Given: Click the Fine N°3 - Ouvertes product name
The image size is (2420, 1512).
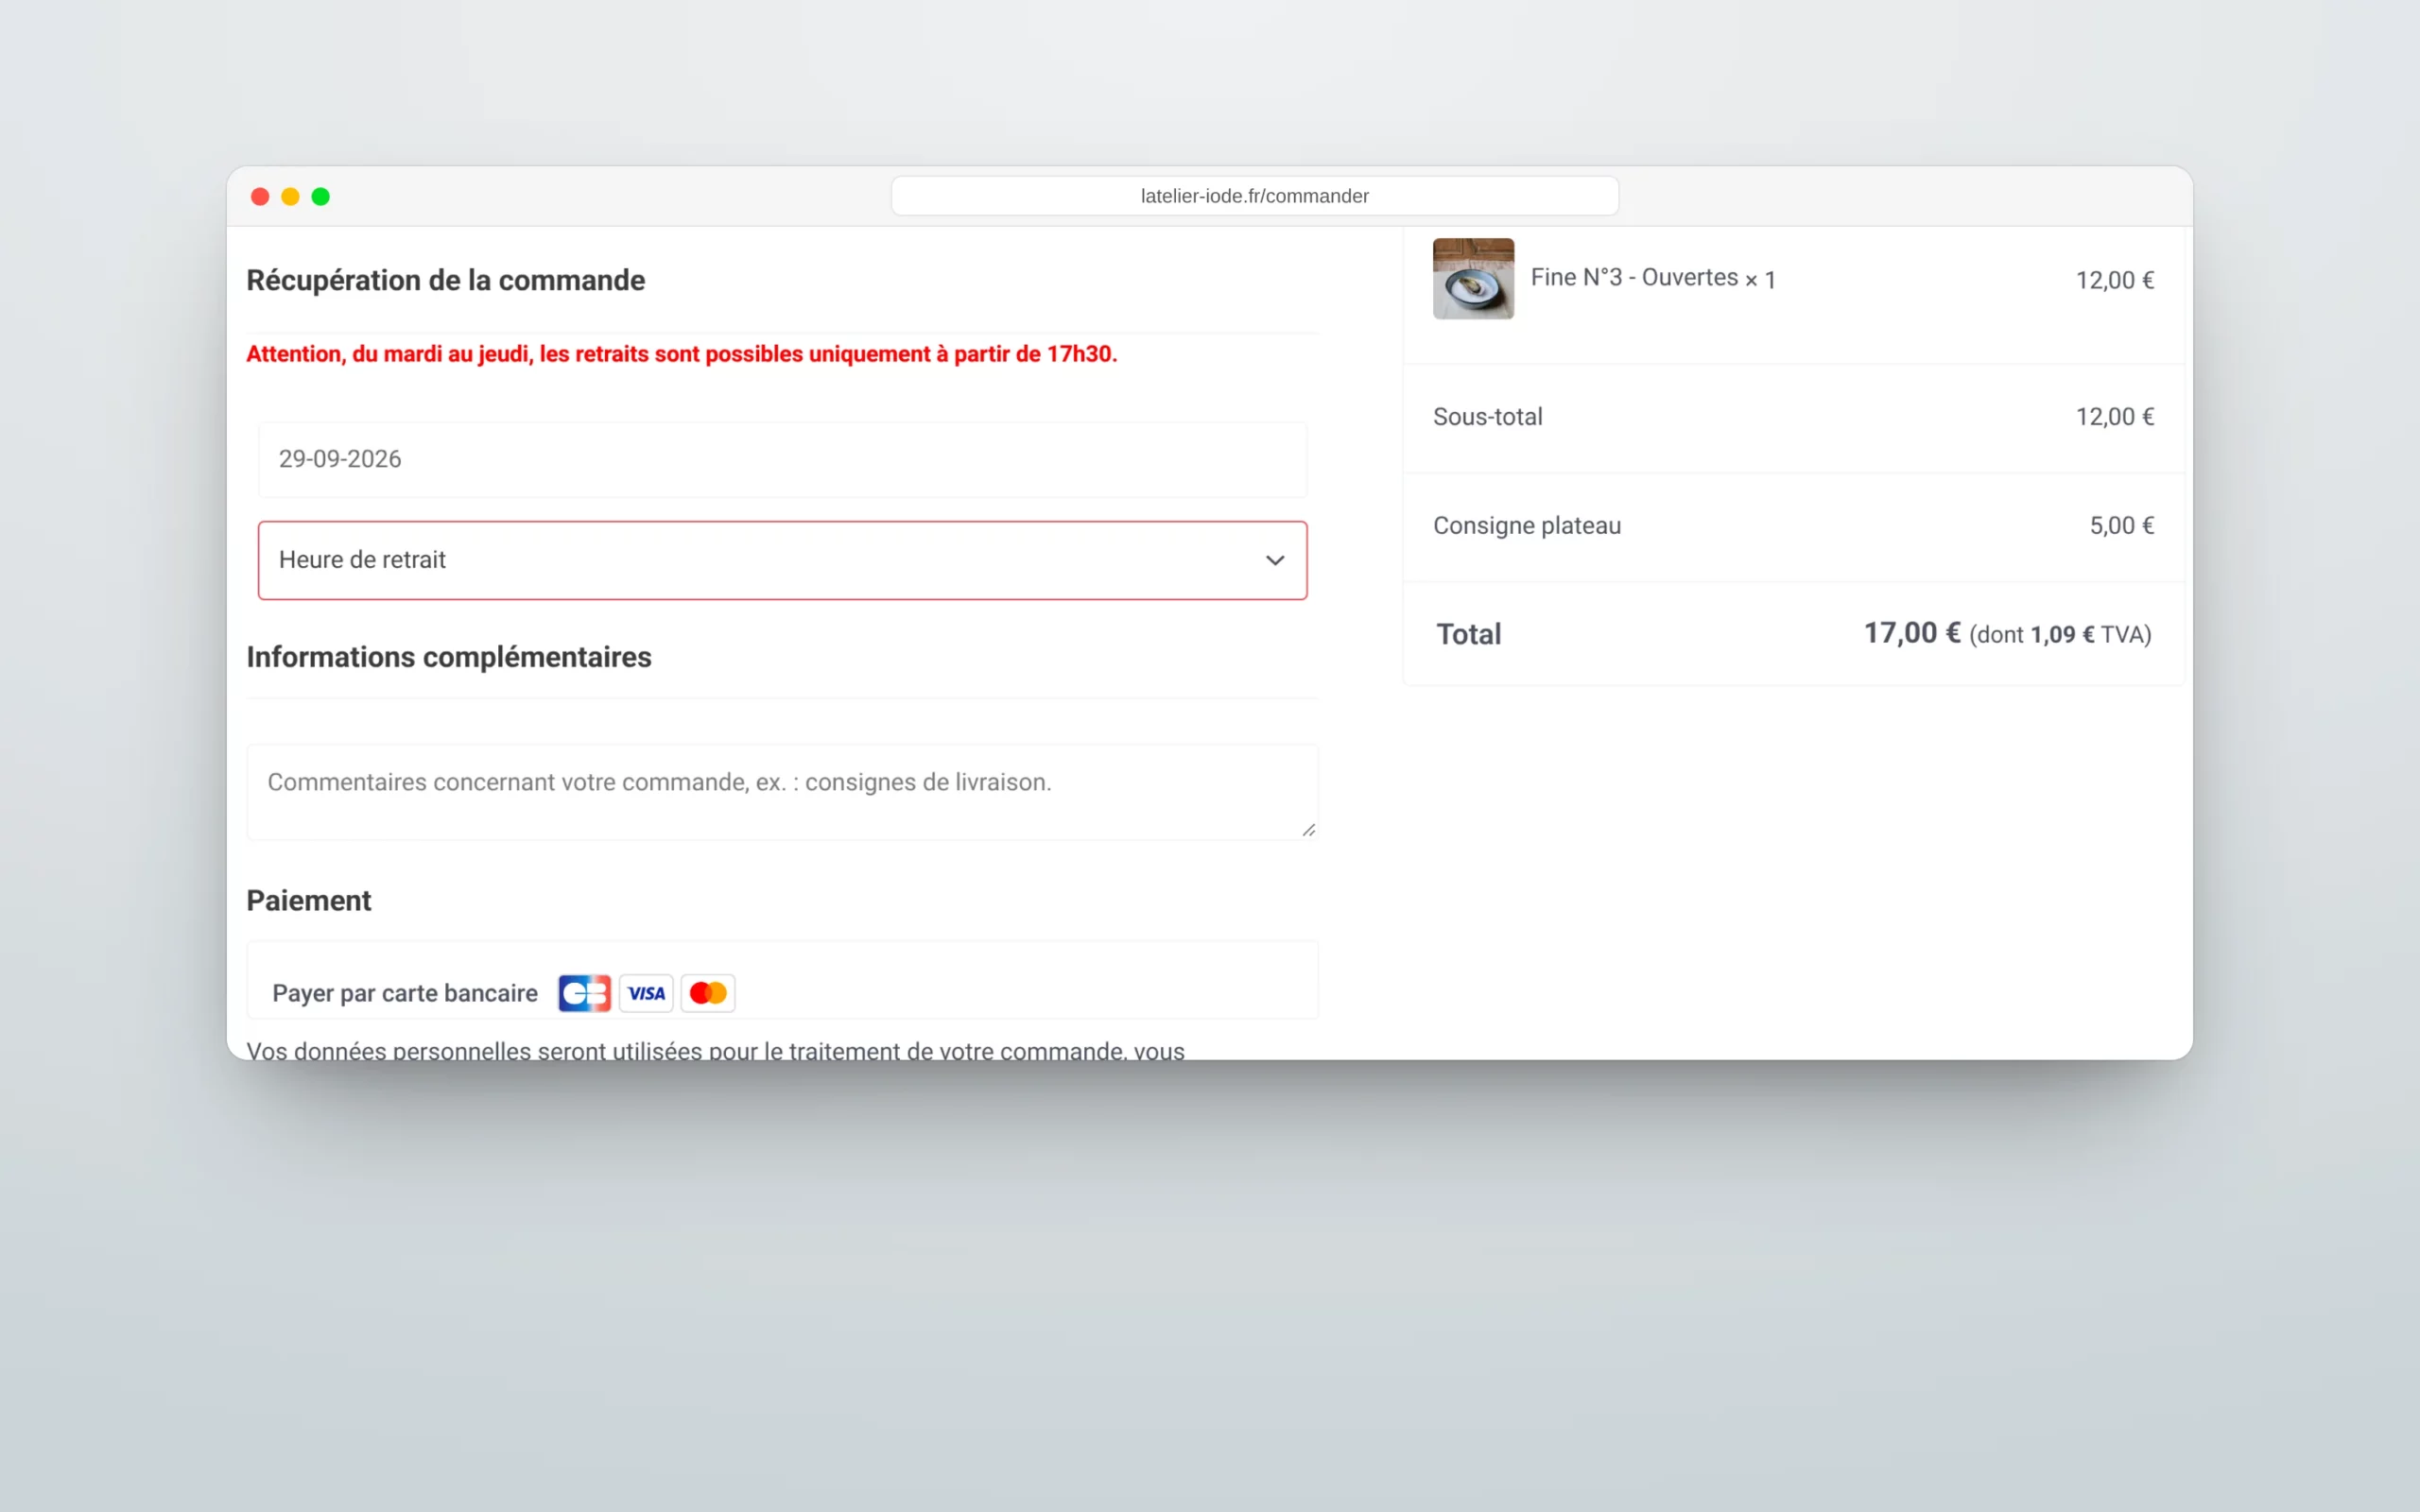Looking at the screenshot, I should (x=1634, y=277).
